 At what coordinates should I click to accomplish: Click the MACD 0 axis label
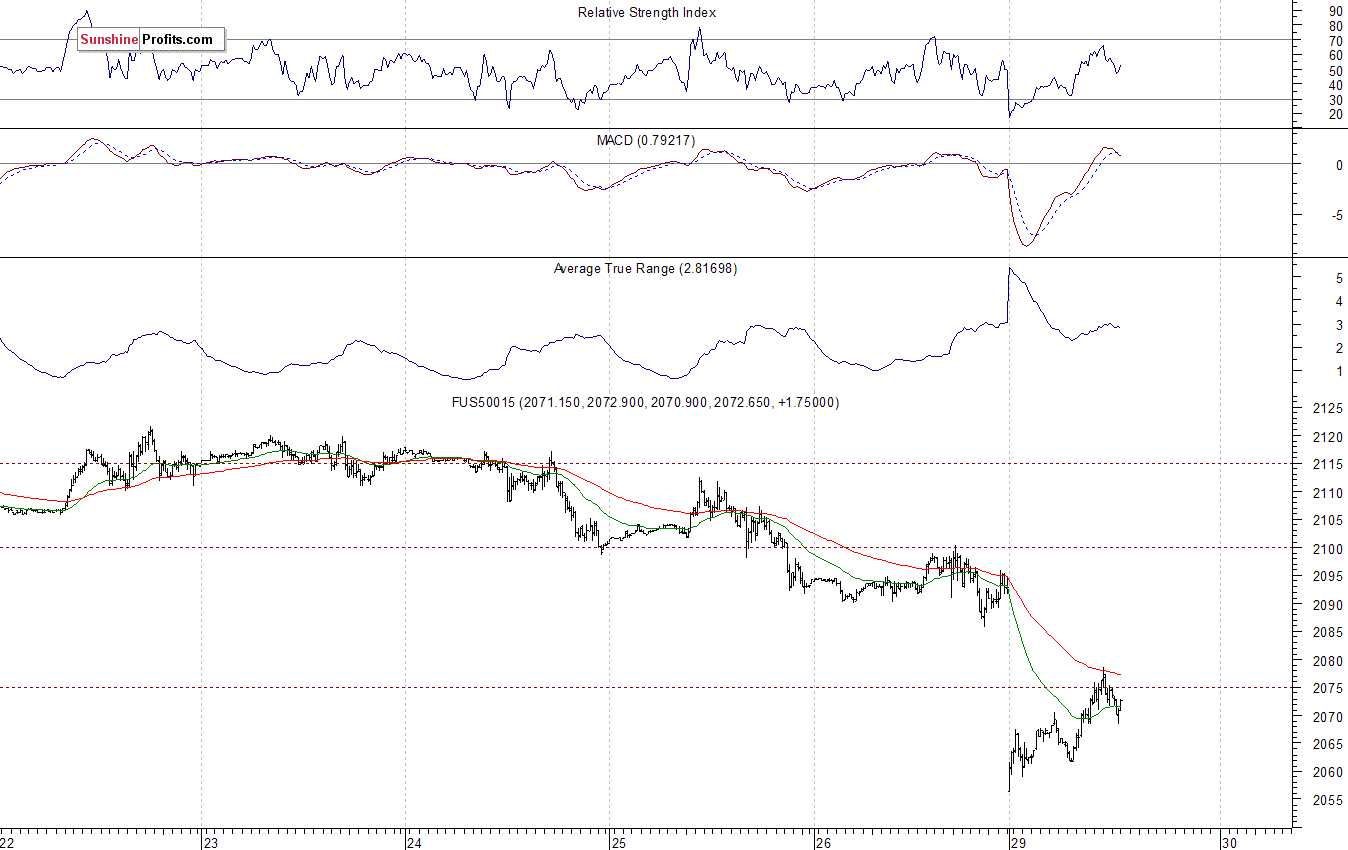tap(1339, 165)
